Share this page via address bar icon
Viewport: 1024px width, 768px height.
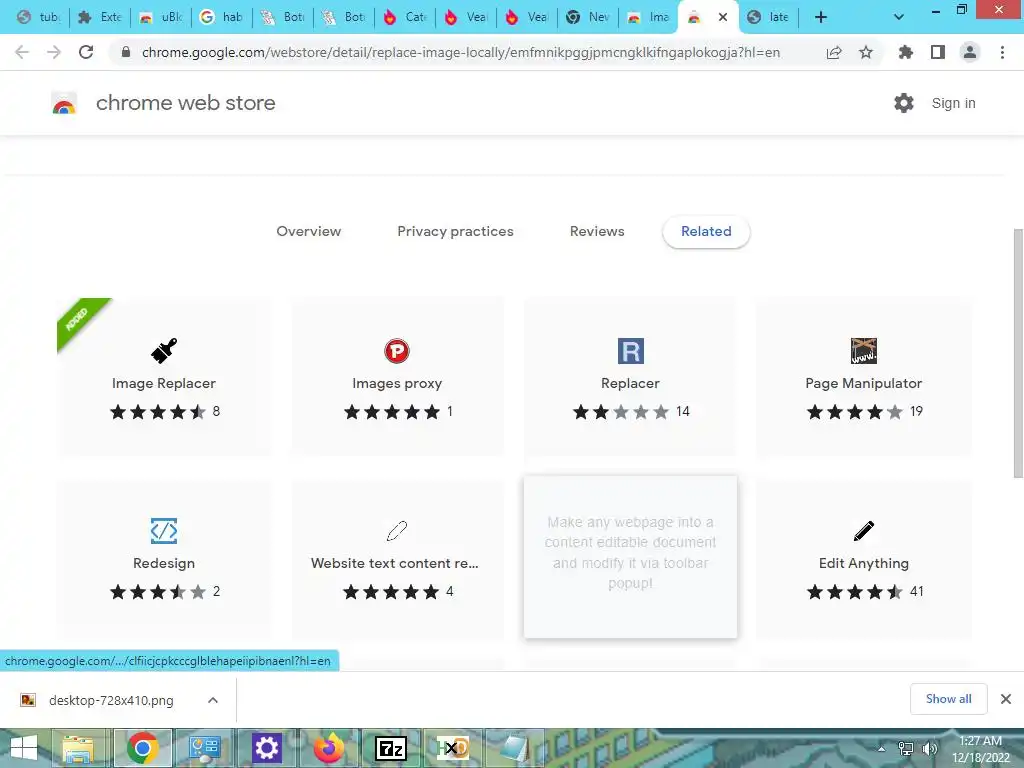(834, 52)
